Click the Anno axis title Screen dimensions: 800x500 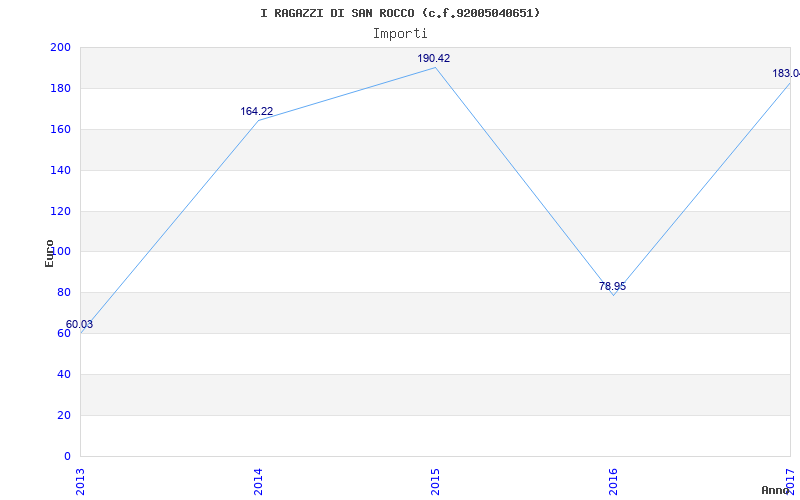pos(775,490)
